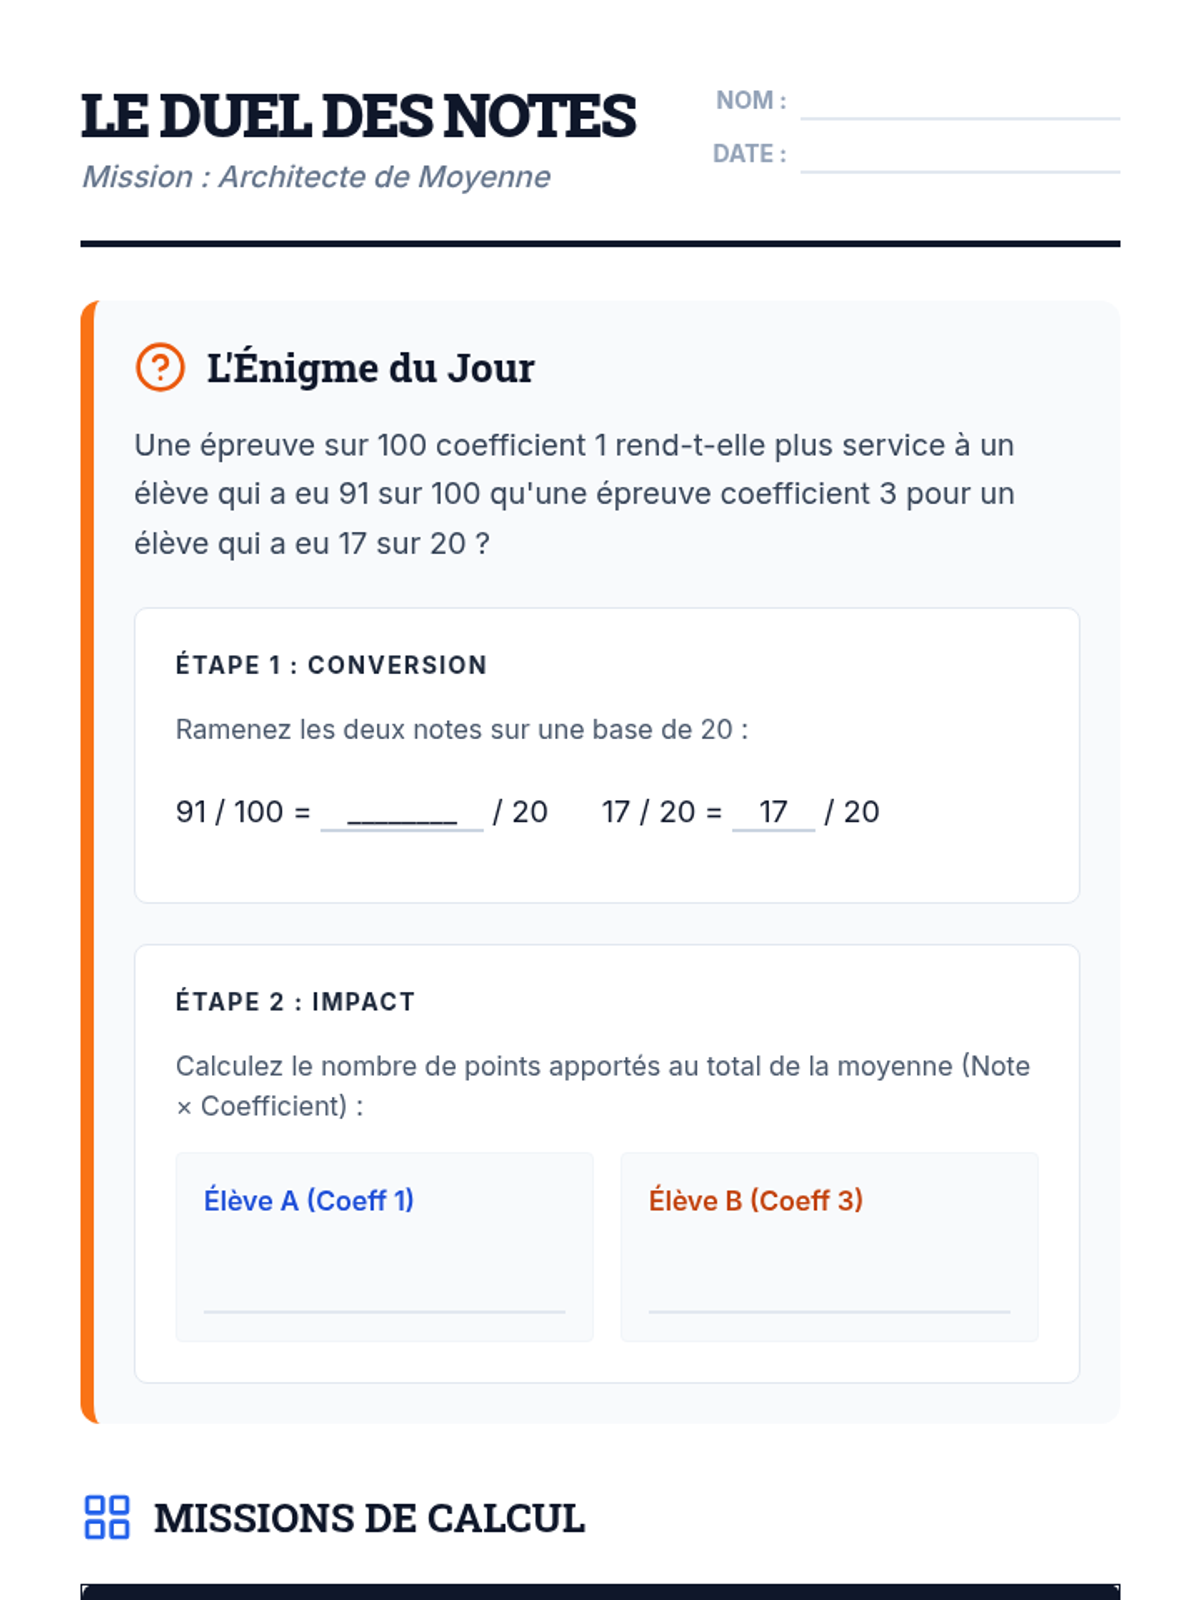This screenshot has width=1200, height=1600.
Task: Click the MISSIONS DE CALCUL section heading
Action: tap(369, 1518)
